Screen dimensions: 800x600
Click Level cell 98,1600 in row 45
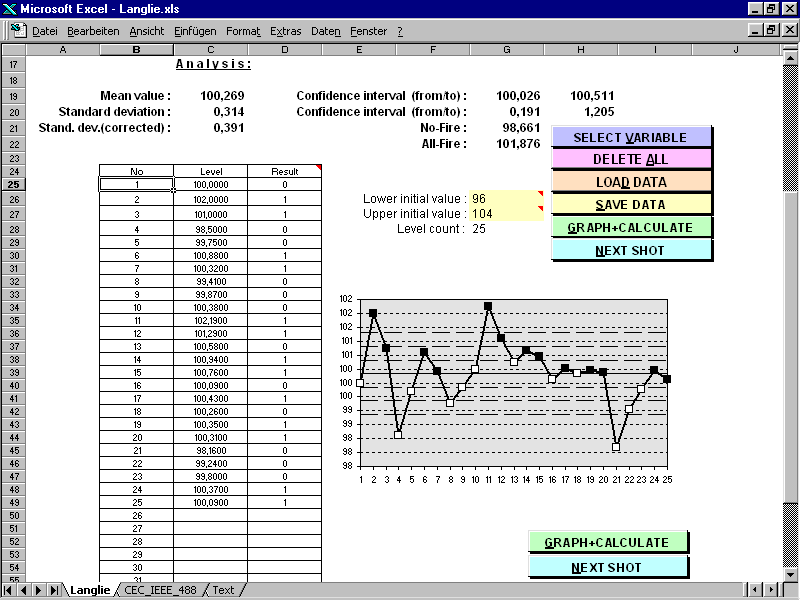pyautogui.click(x=211, y=451)
